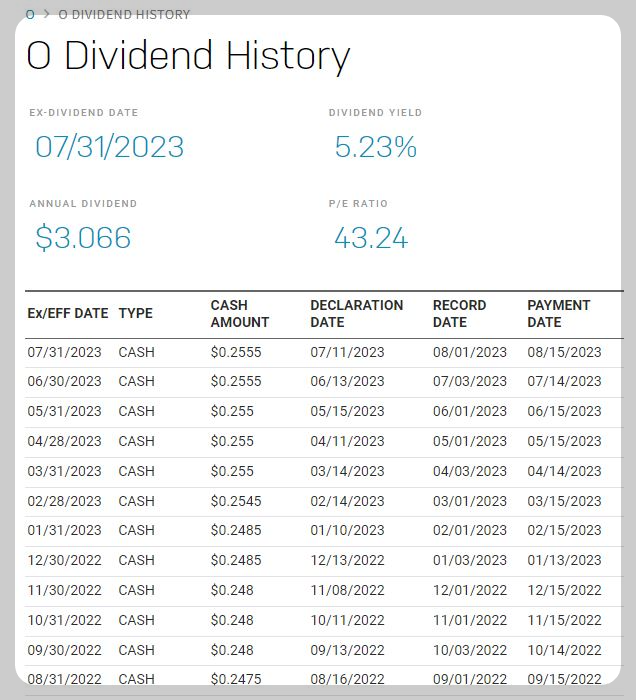Click payment date 04/14/2023

tap(565, 471)
